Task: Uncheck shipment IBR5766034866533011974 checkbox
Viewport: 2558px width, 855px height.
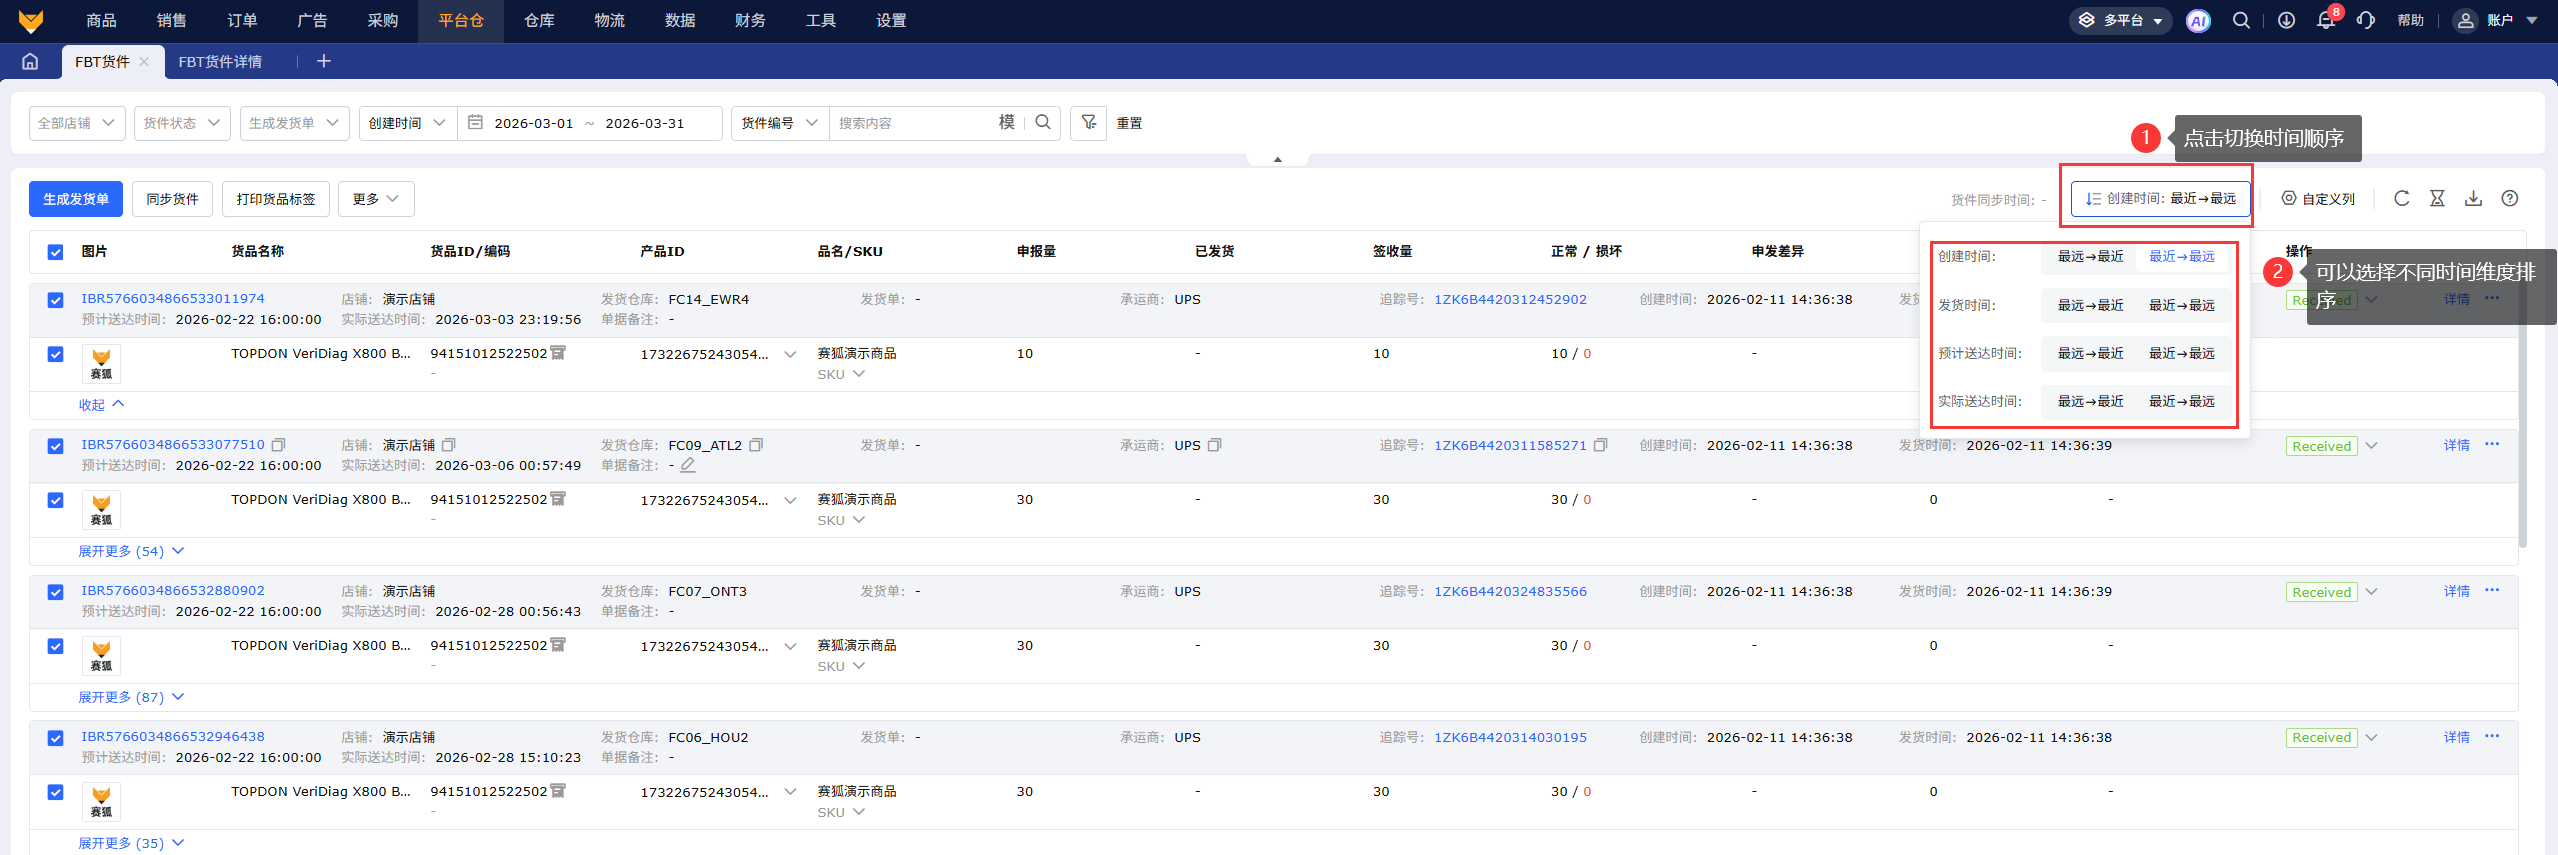Action: 56,300
